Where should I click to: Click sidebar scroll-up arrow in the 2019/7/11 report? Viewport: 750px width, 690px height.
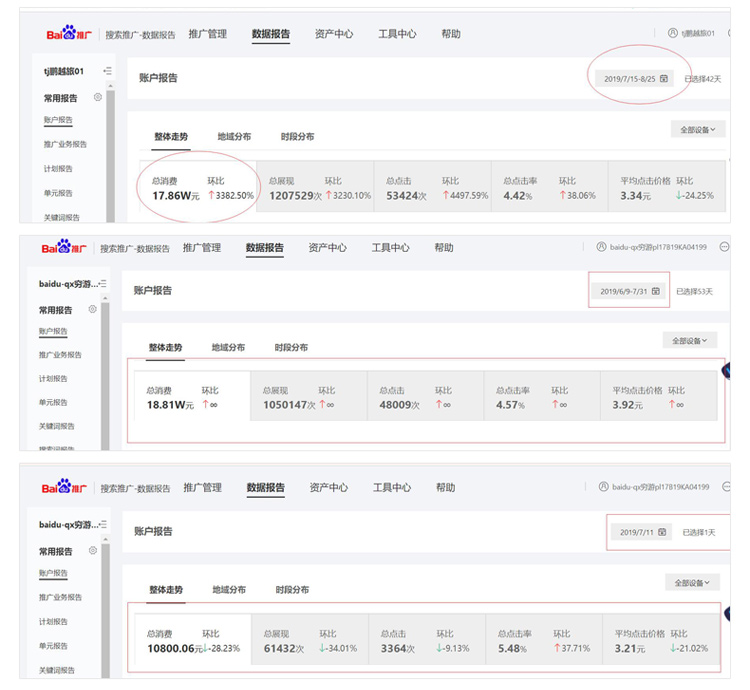tap(106, 539)
